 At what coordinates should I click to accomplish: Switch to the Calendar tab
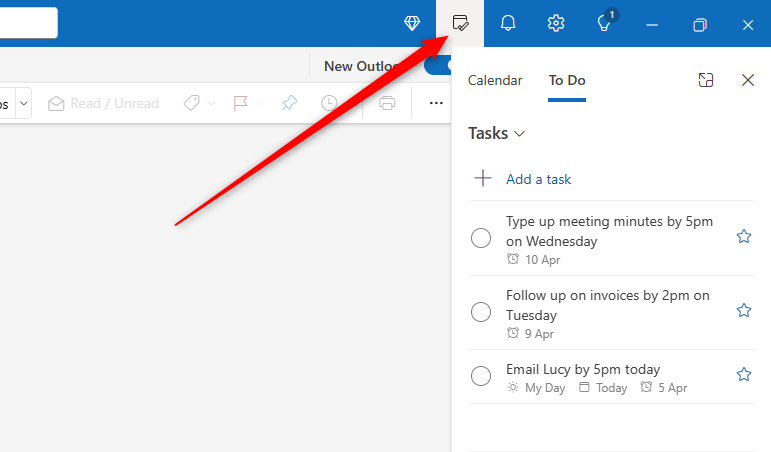point(495,80)
